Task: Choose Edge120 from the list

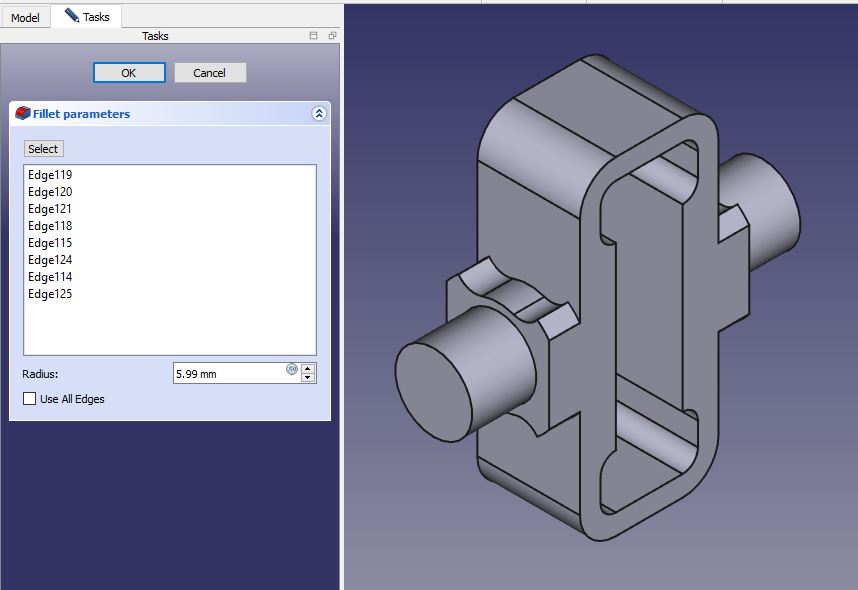Action: (x=50, y=192)
